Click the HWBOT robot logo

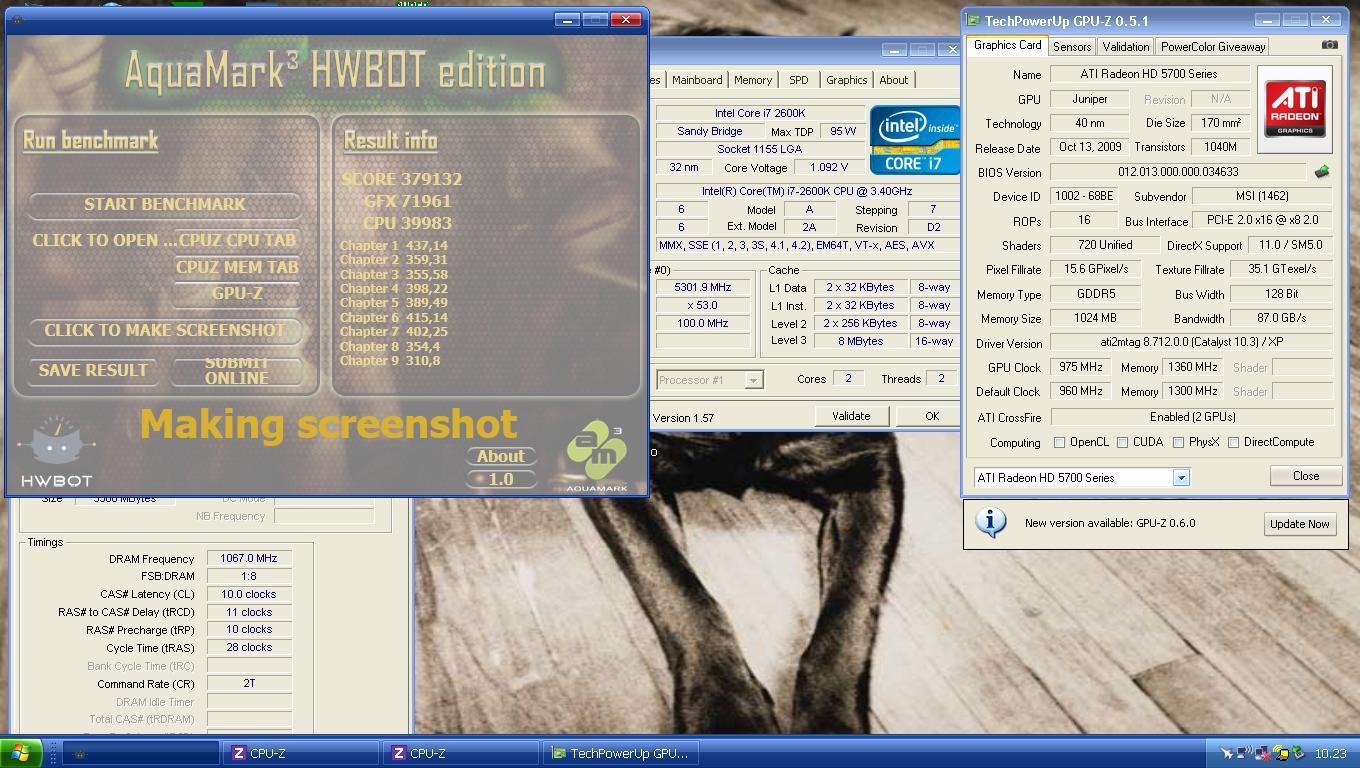[57, 452]
